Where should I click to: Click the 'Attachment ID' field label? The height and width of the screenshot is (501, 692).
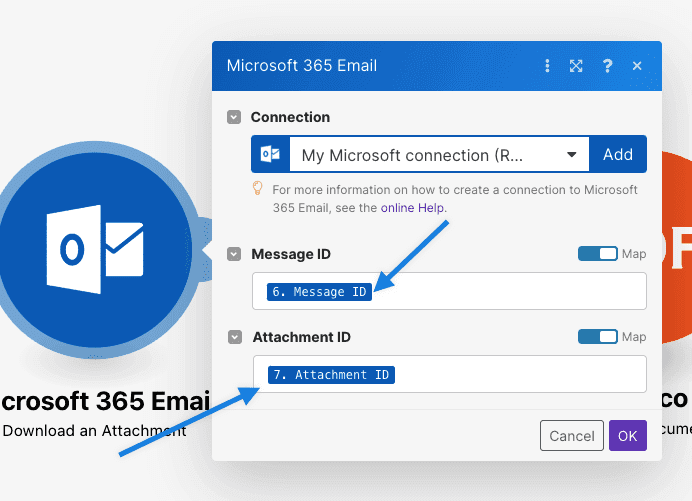pyautogui.click(x=301, y=337)
